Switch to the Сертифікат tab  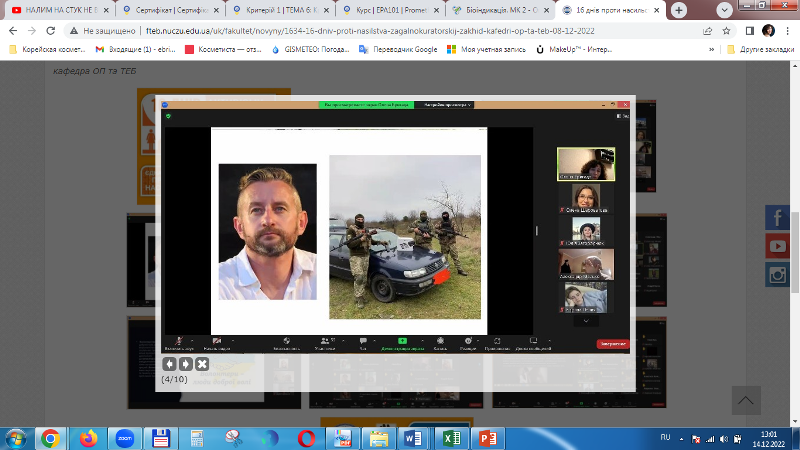pyautogui.click(x=171, y=10)
